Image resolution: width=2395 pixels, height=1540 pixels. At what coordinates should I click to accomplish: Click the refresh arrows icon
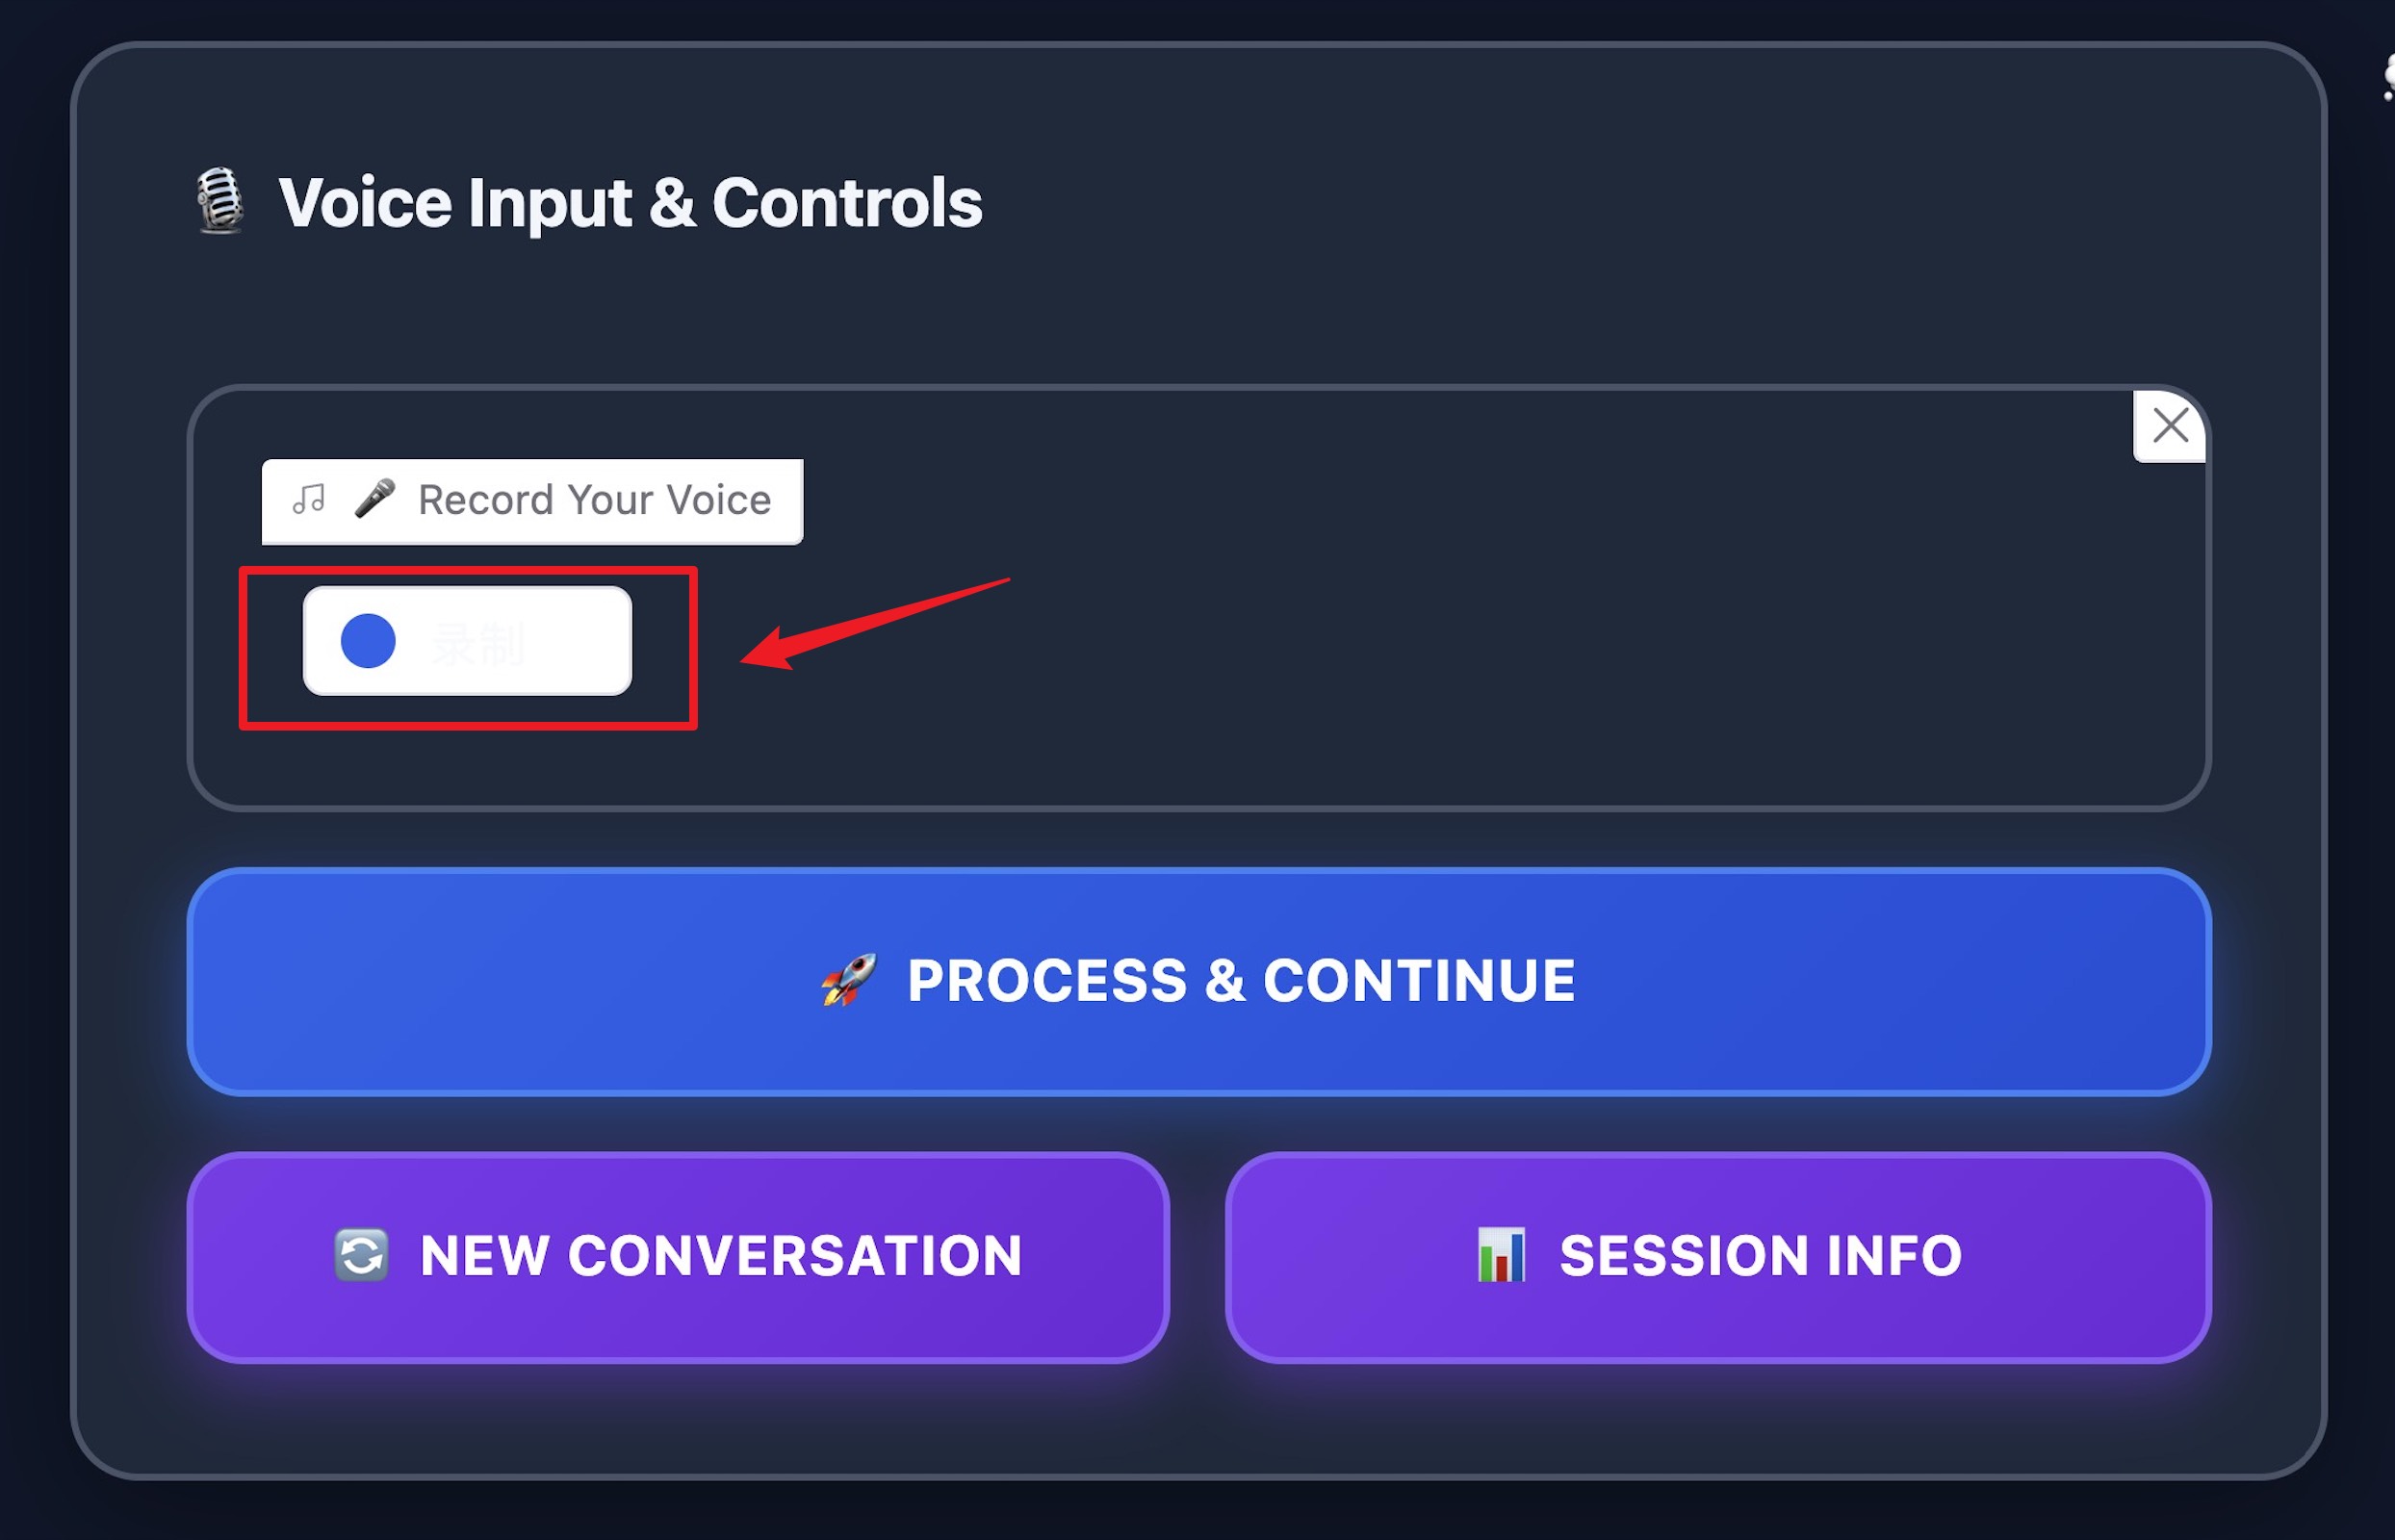(361, 1254)
